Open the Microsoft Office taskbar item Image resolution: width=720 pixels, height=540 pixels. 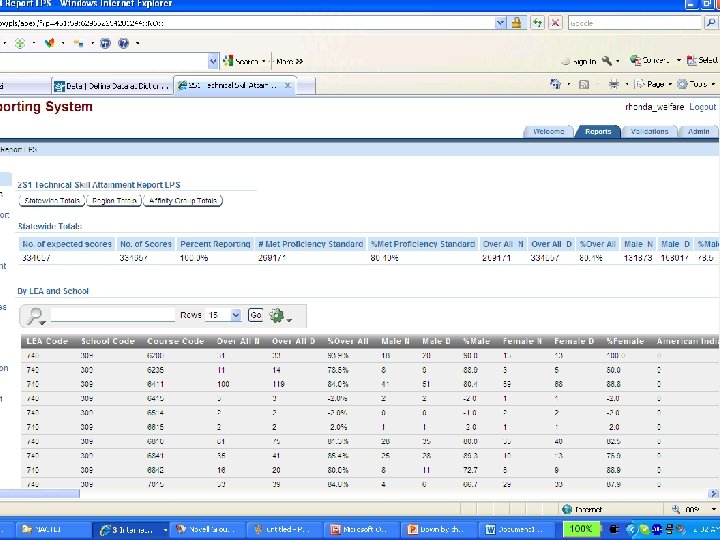(362, 529)
